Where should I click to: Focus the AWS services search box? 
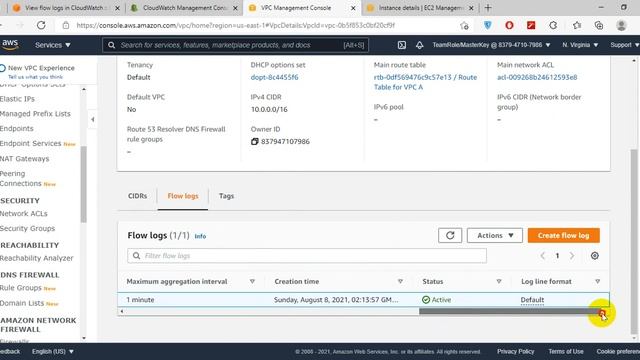[236, 45]
